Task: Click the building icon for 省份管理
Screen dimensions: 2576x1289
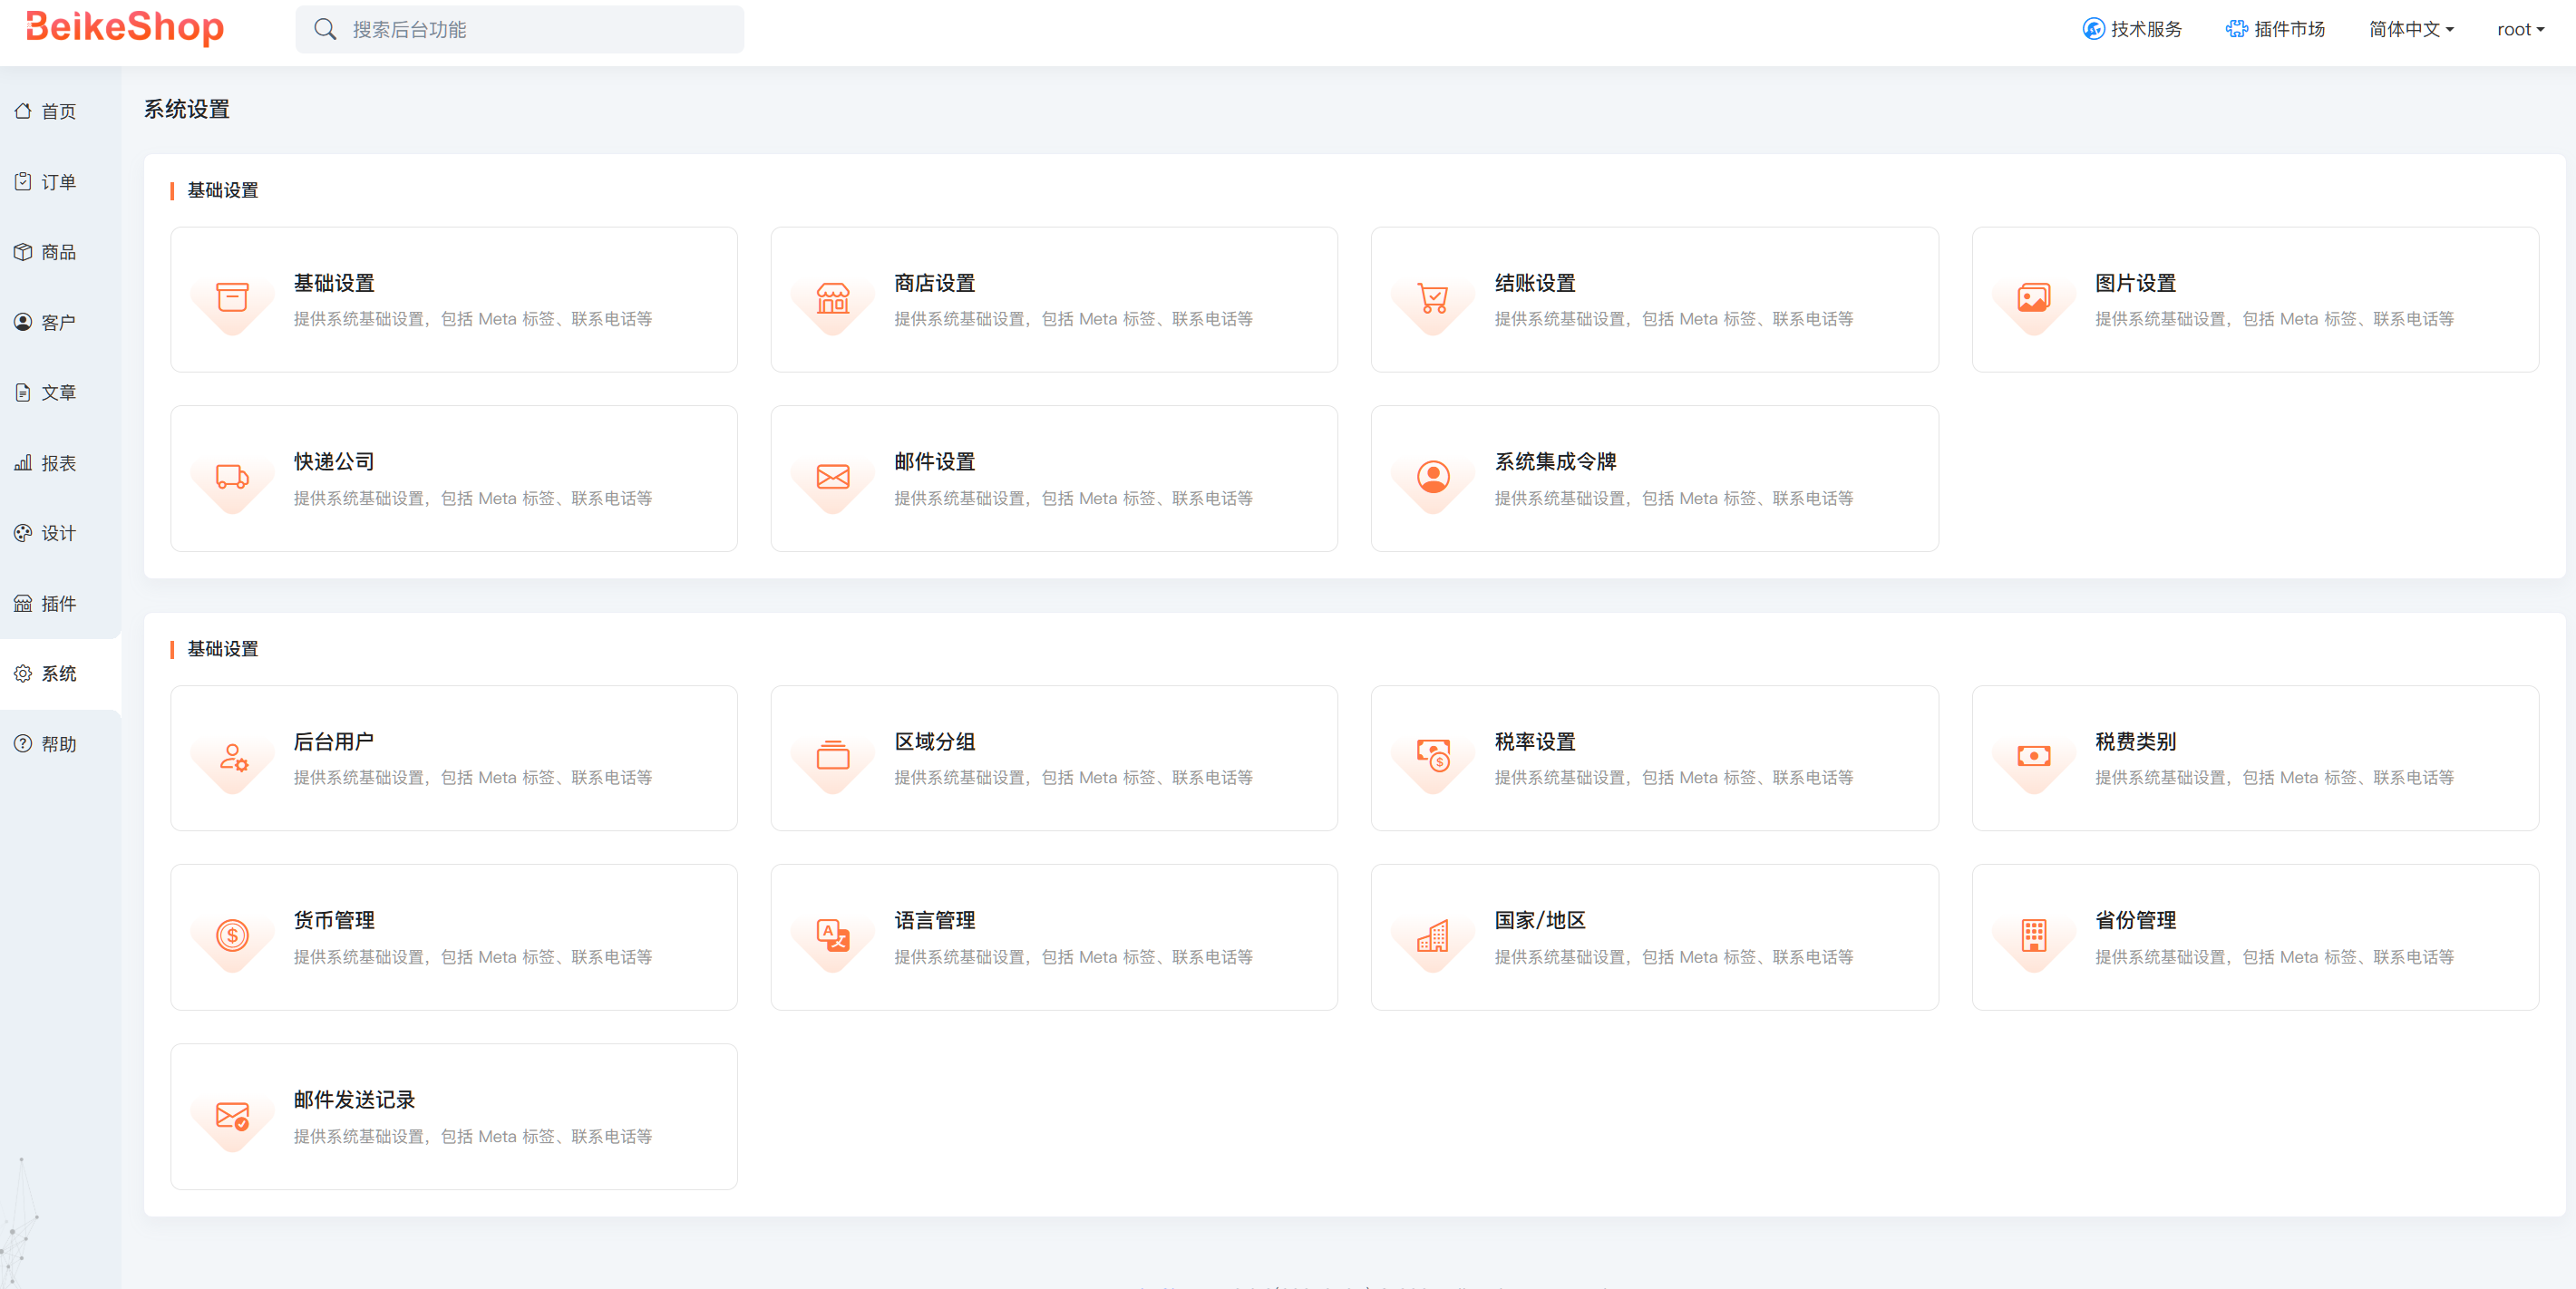Action: click(x=2033, y=935)
